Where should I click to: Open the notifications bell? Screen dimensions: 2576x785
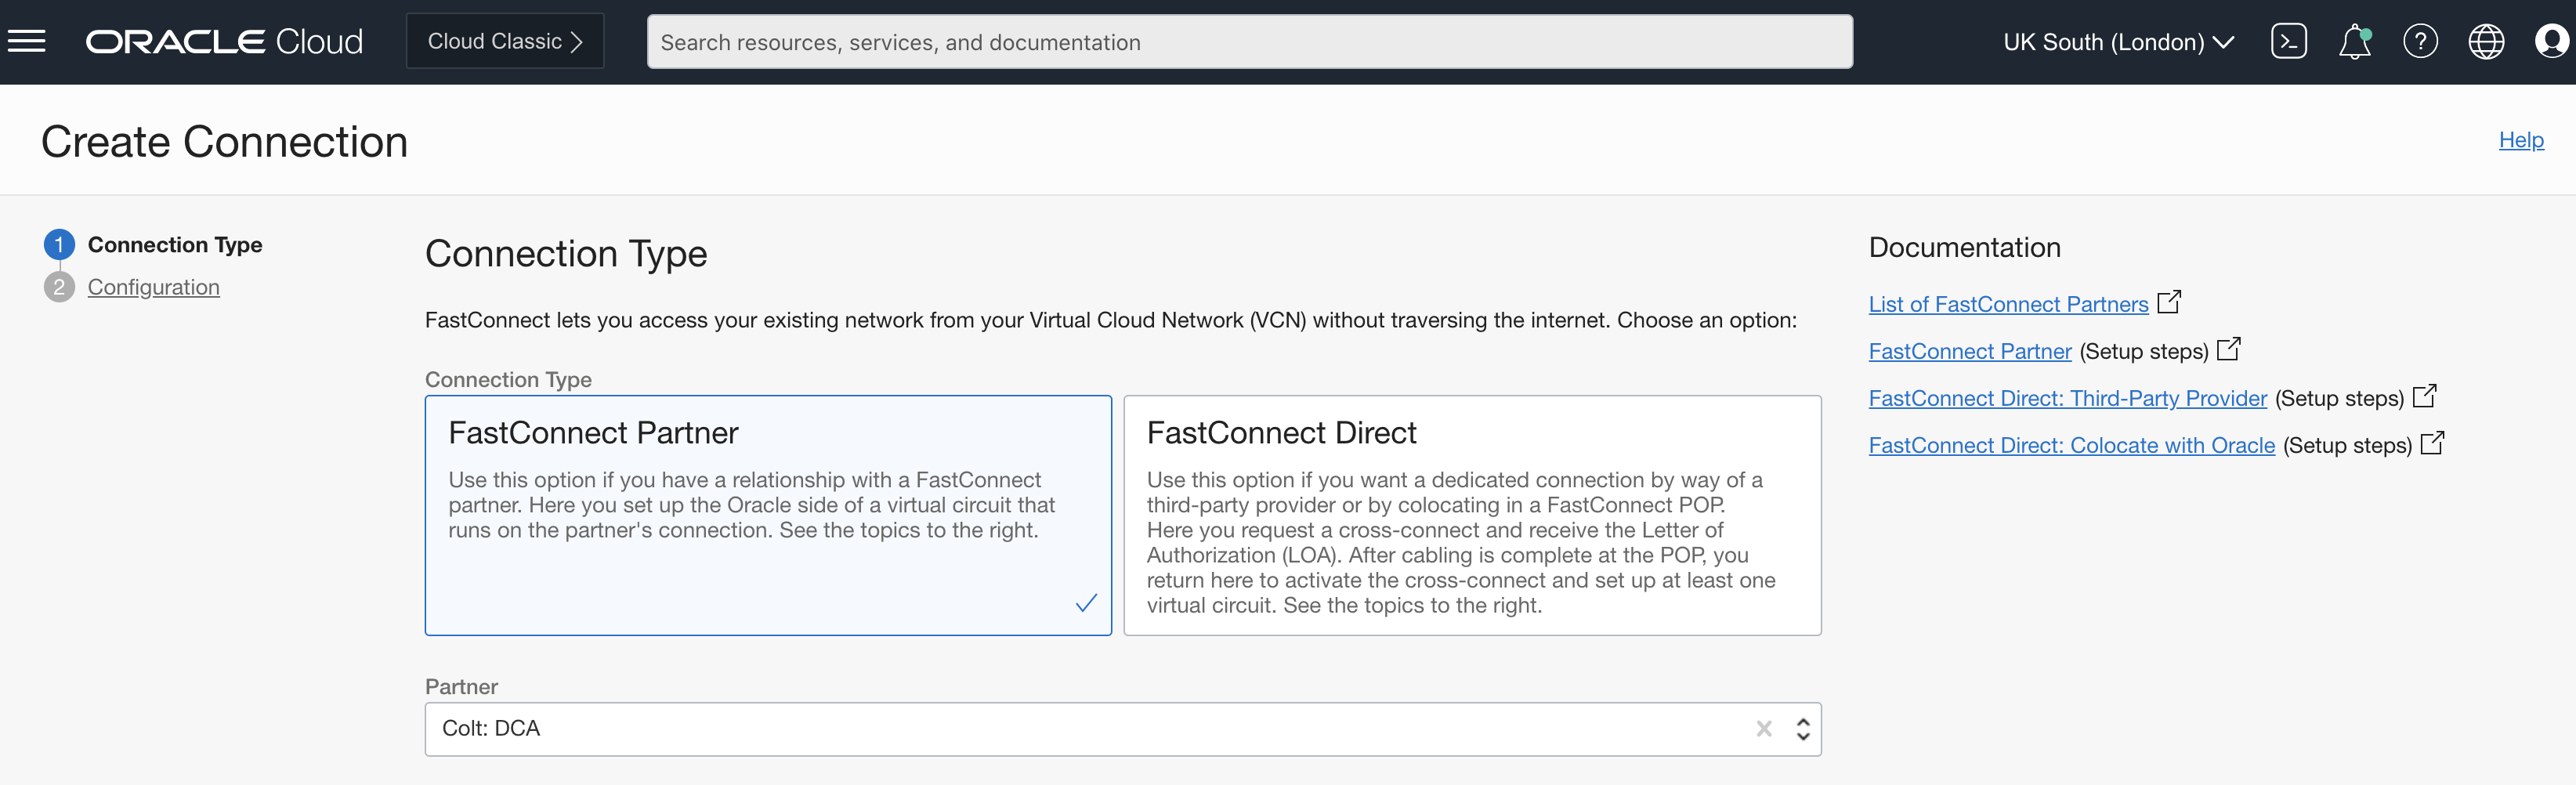2355,41
